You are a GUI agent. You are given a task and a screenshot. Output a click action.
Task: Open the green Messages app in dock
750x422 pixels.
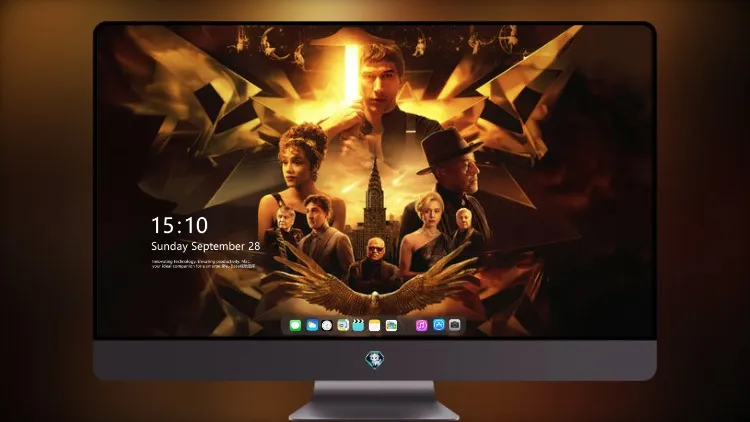[295, 326]
